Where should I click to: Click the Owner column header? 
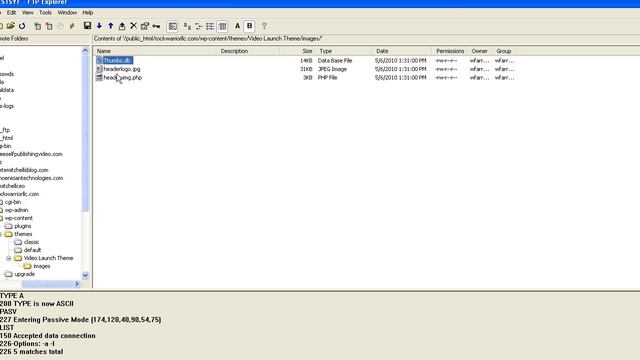[x=480, y=51]
